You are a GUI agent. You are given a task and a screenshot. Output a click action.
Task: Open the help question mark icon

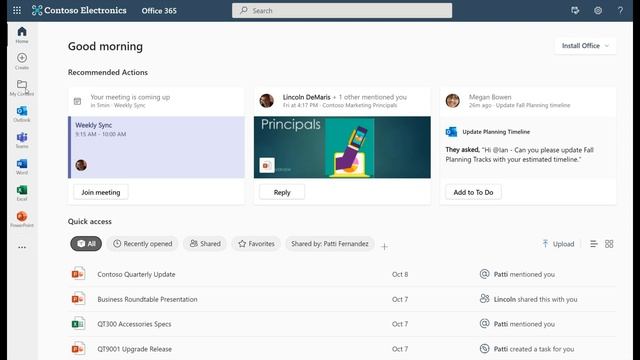(620, 11)
